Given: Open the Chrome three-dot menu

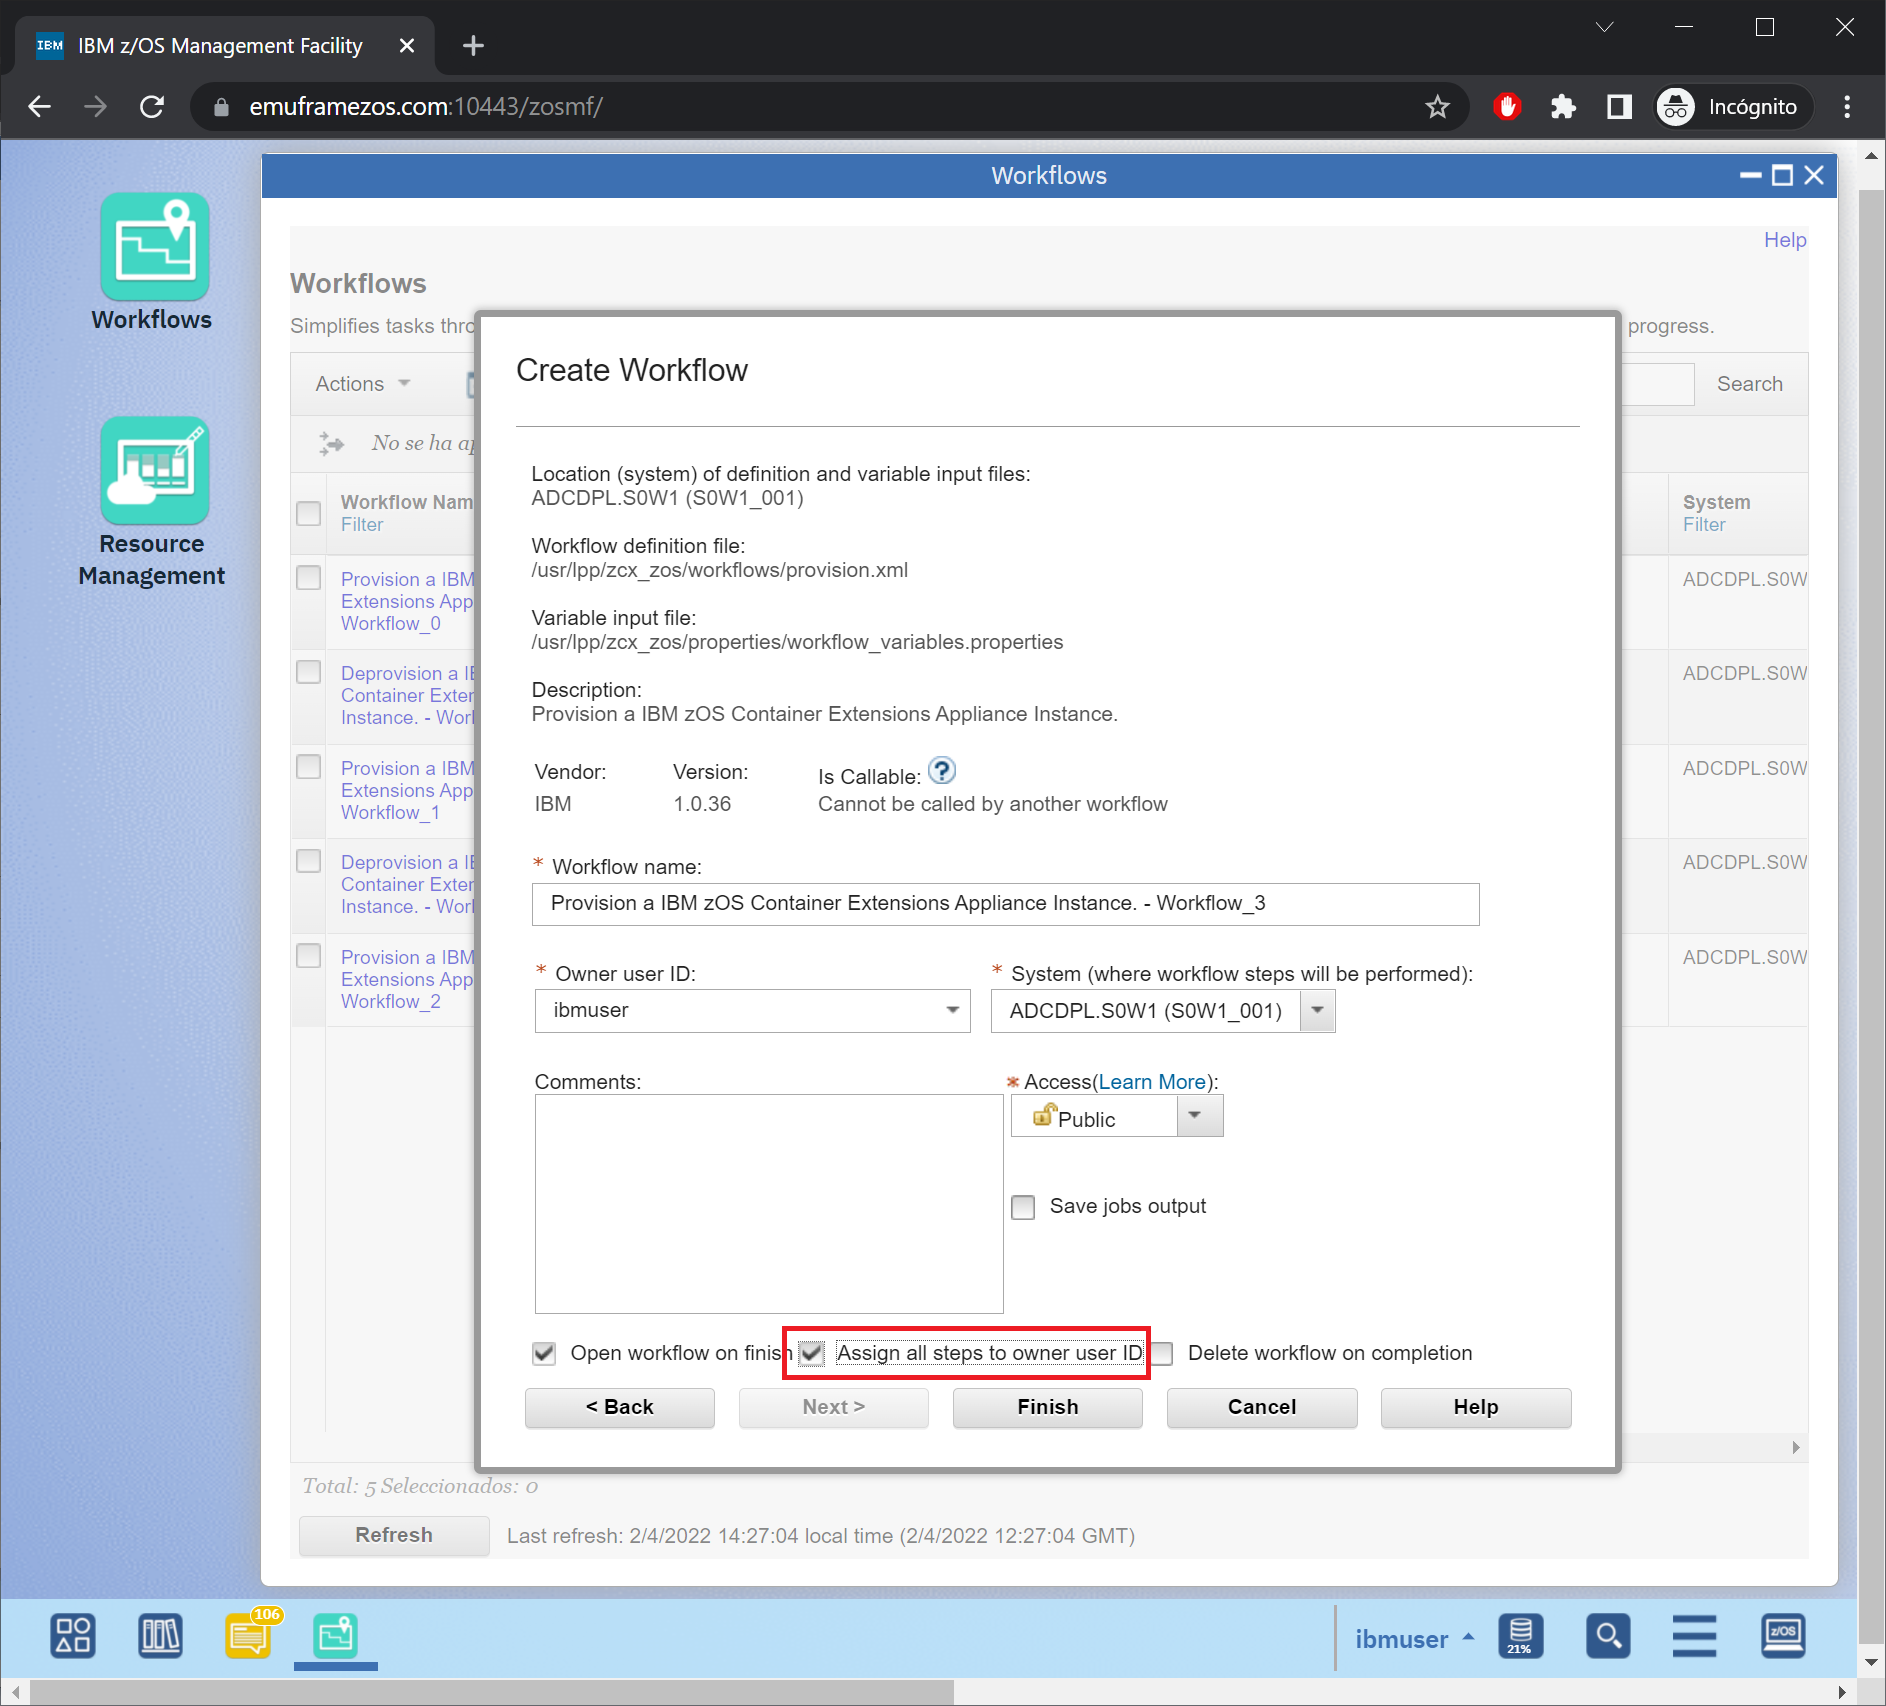Looking at the screenshot, I should (x=1847, y=107).
